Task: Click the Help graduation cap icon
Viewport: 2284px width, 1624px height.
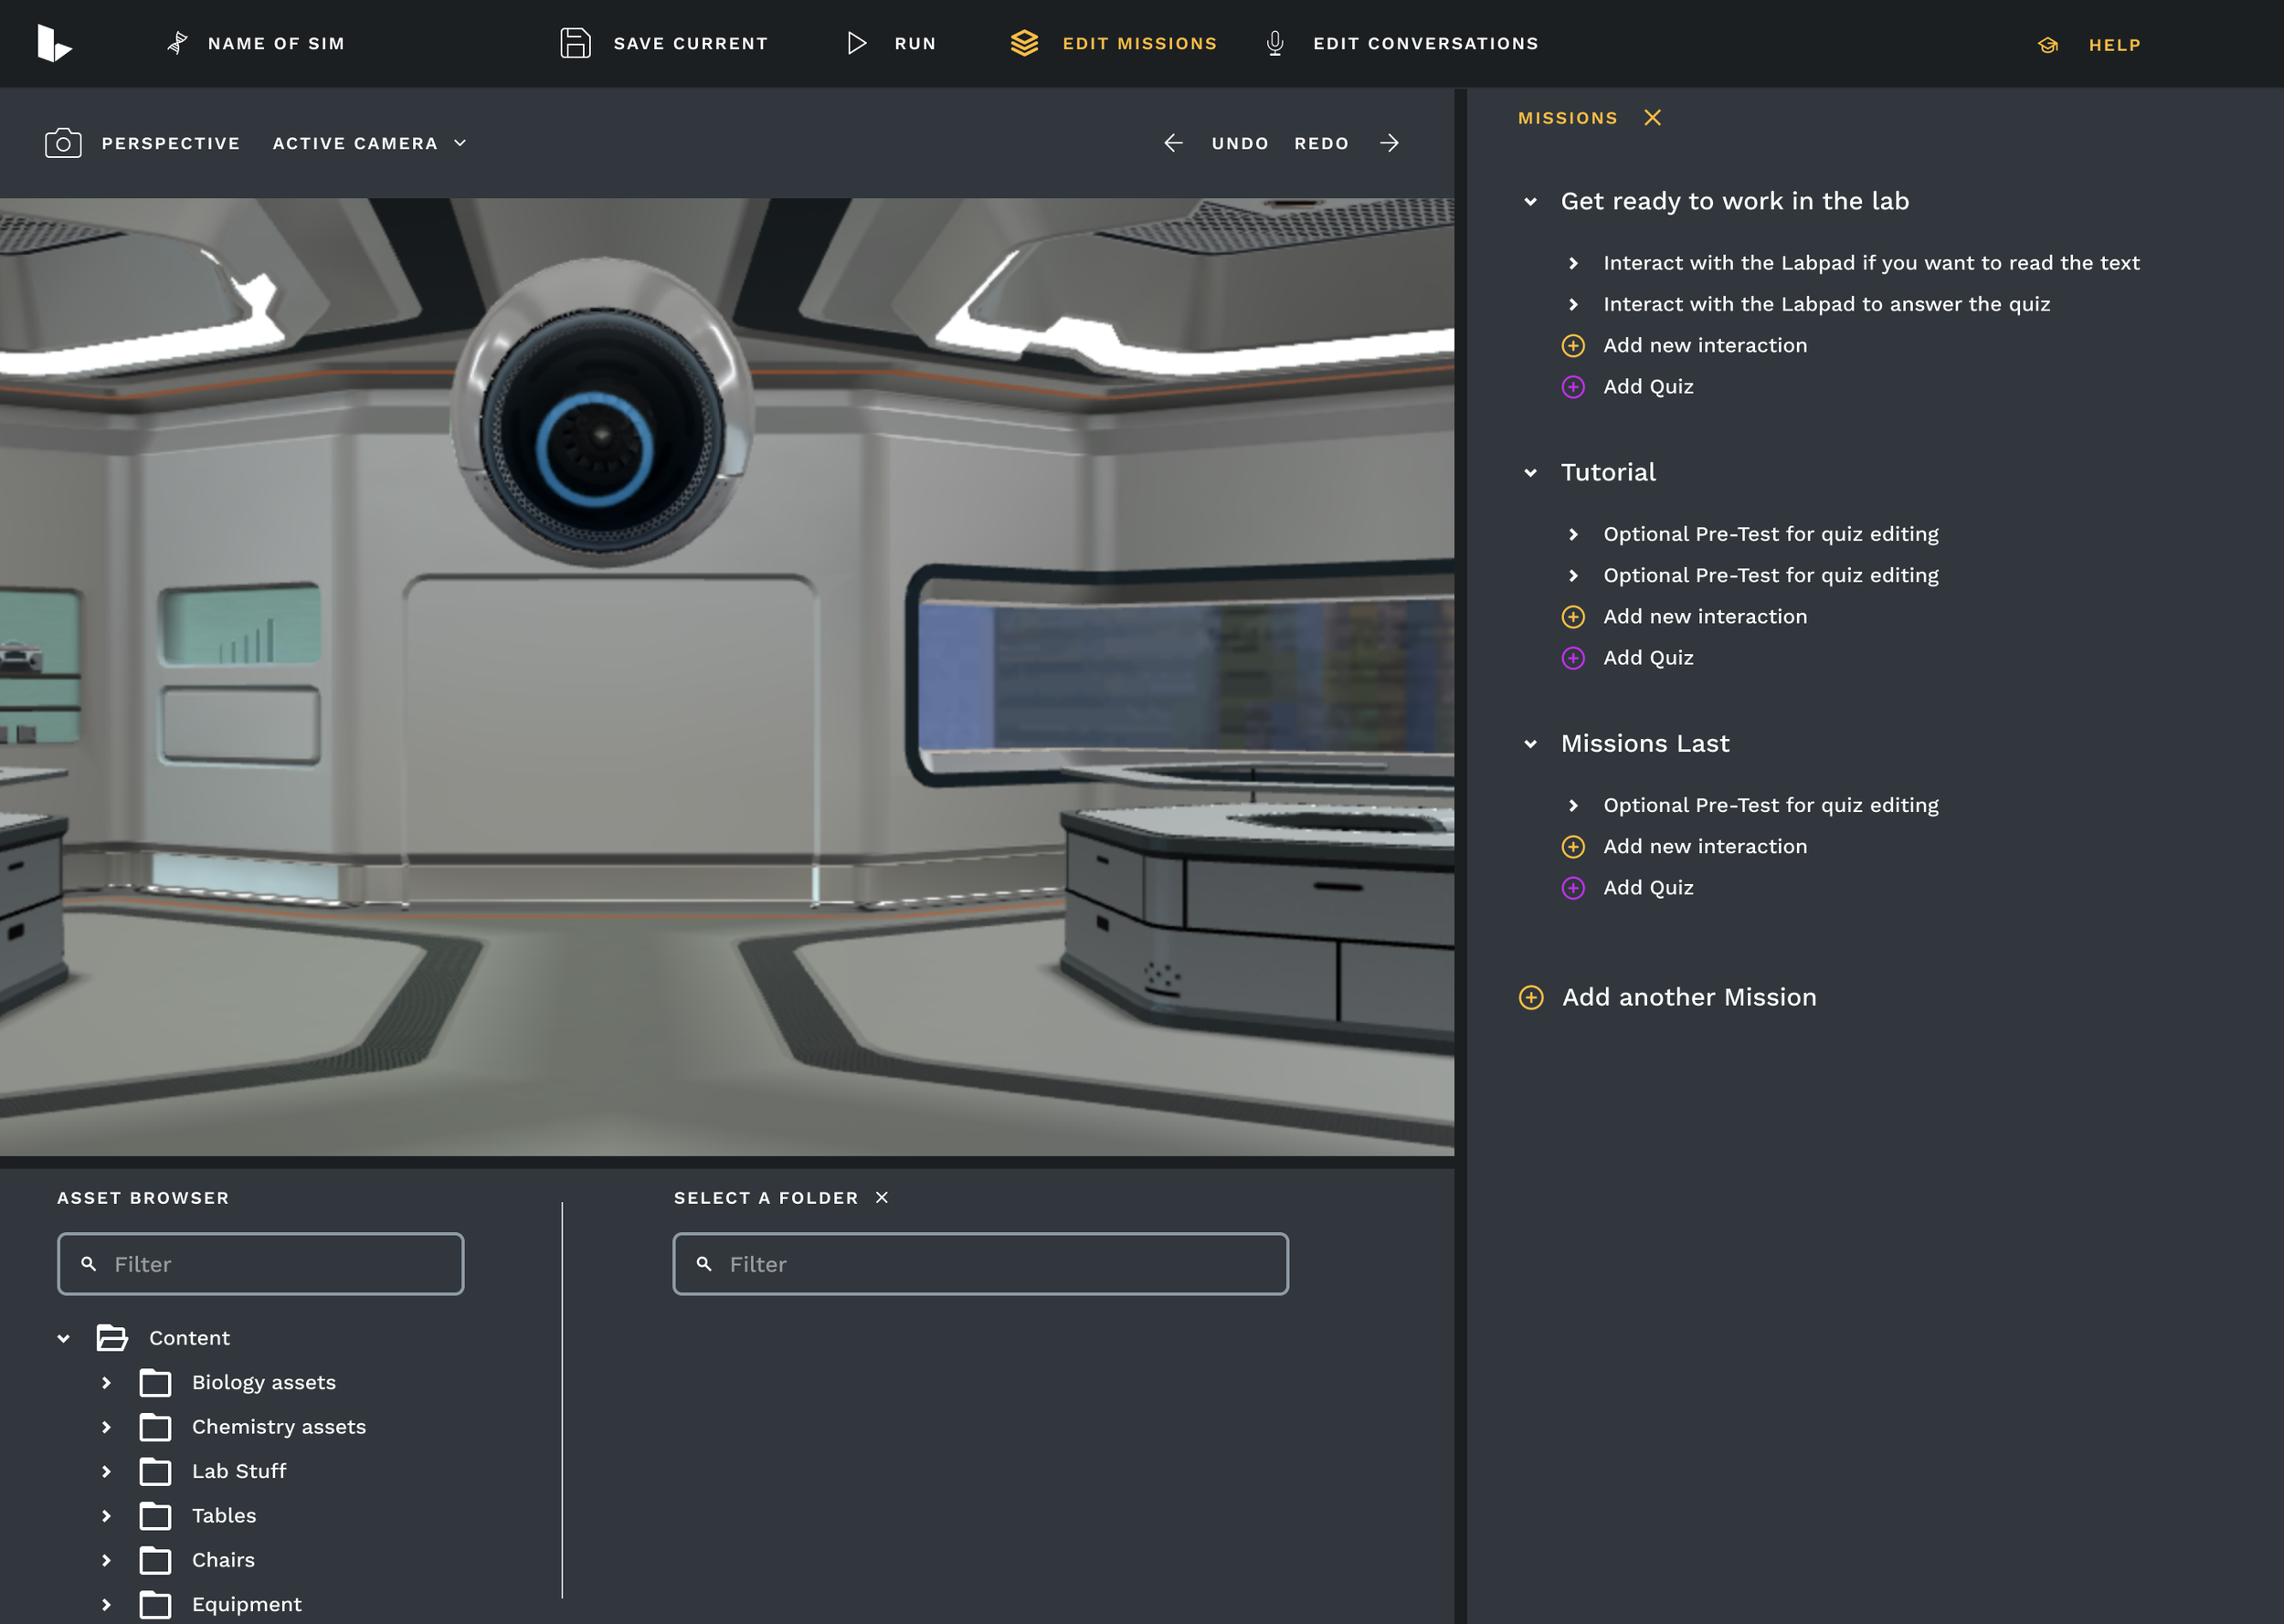Action: pos(2048,45)
